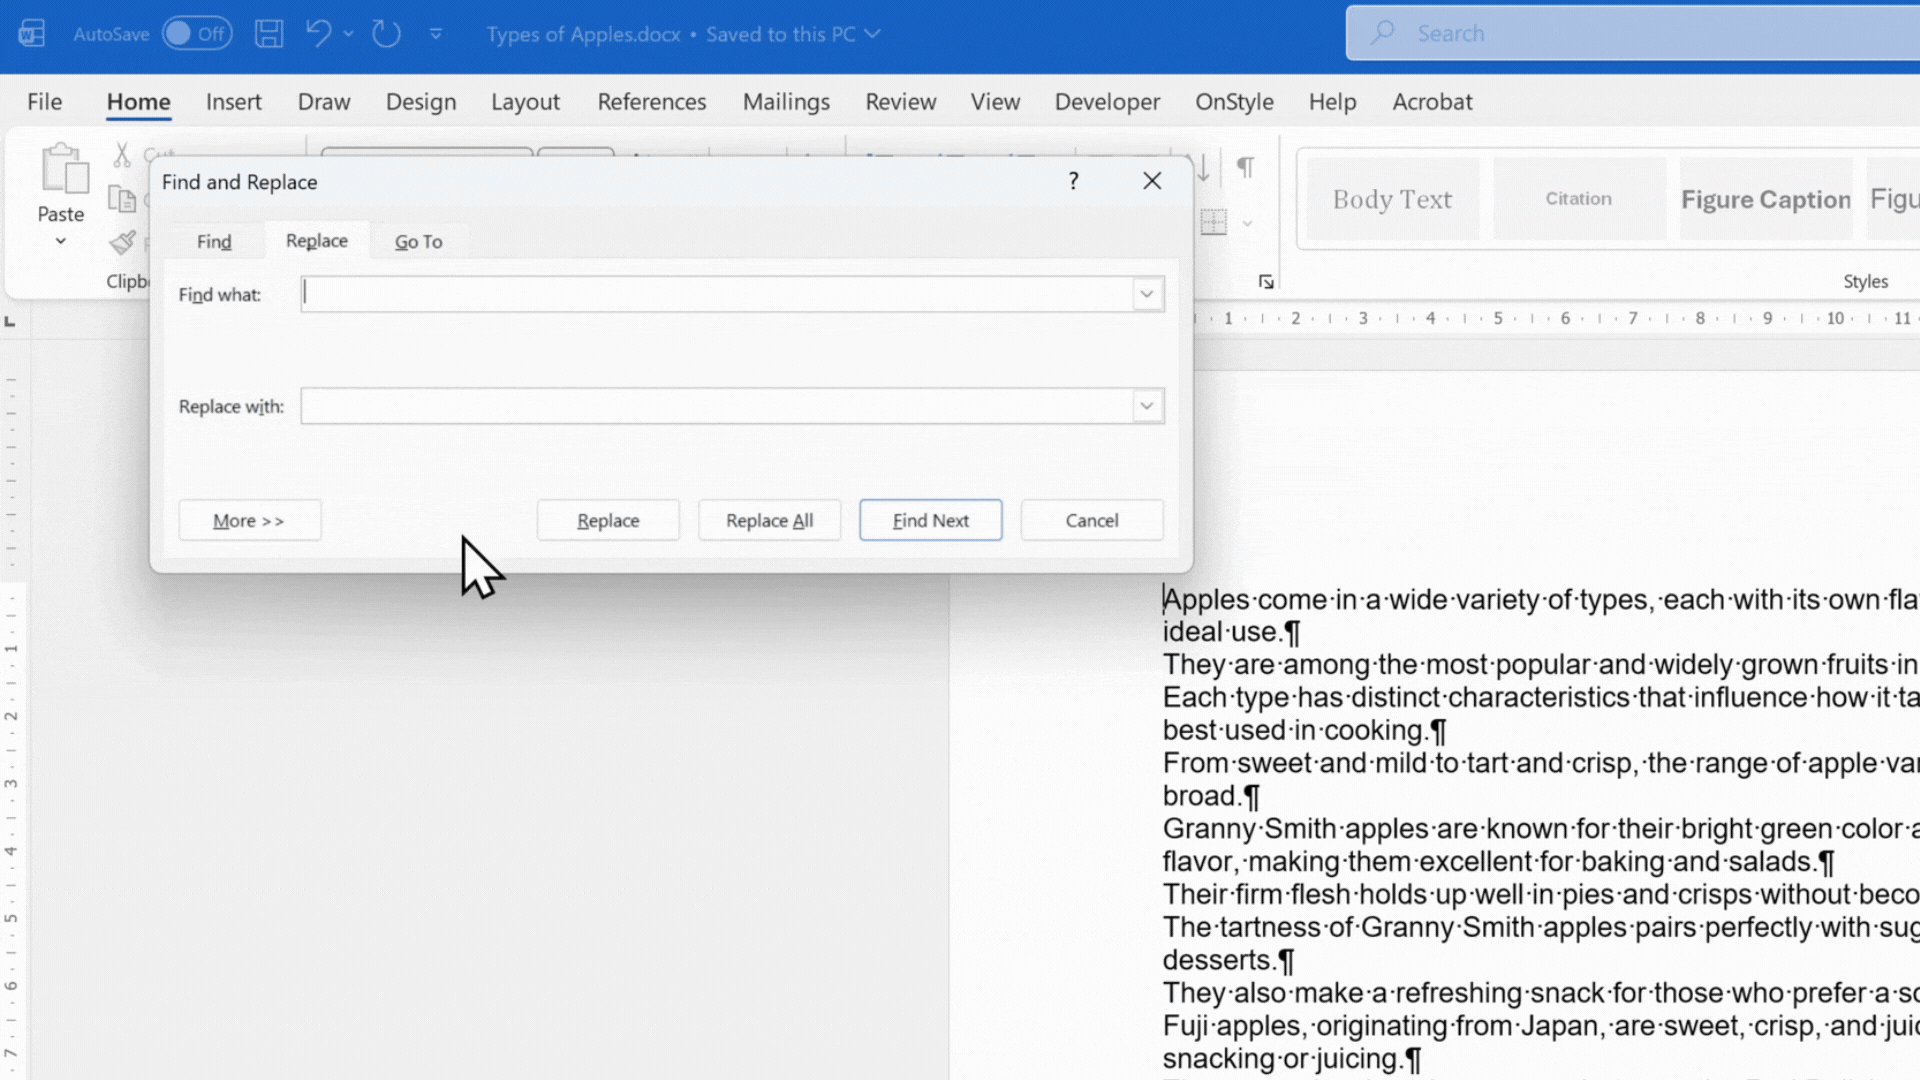Close the Find and Replace dialog

click(x=1152, y=181)
